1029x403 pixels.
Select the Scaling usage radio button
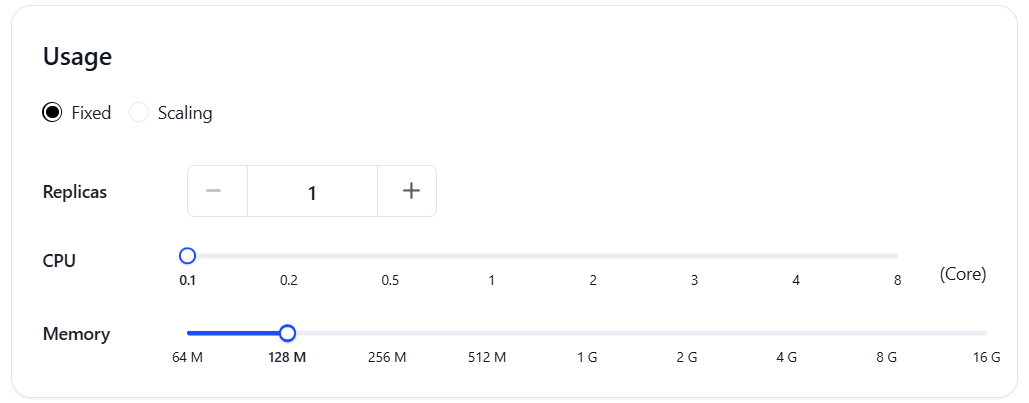pyautogui.click(x=139, y=112)
